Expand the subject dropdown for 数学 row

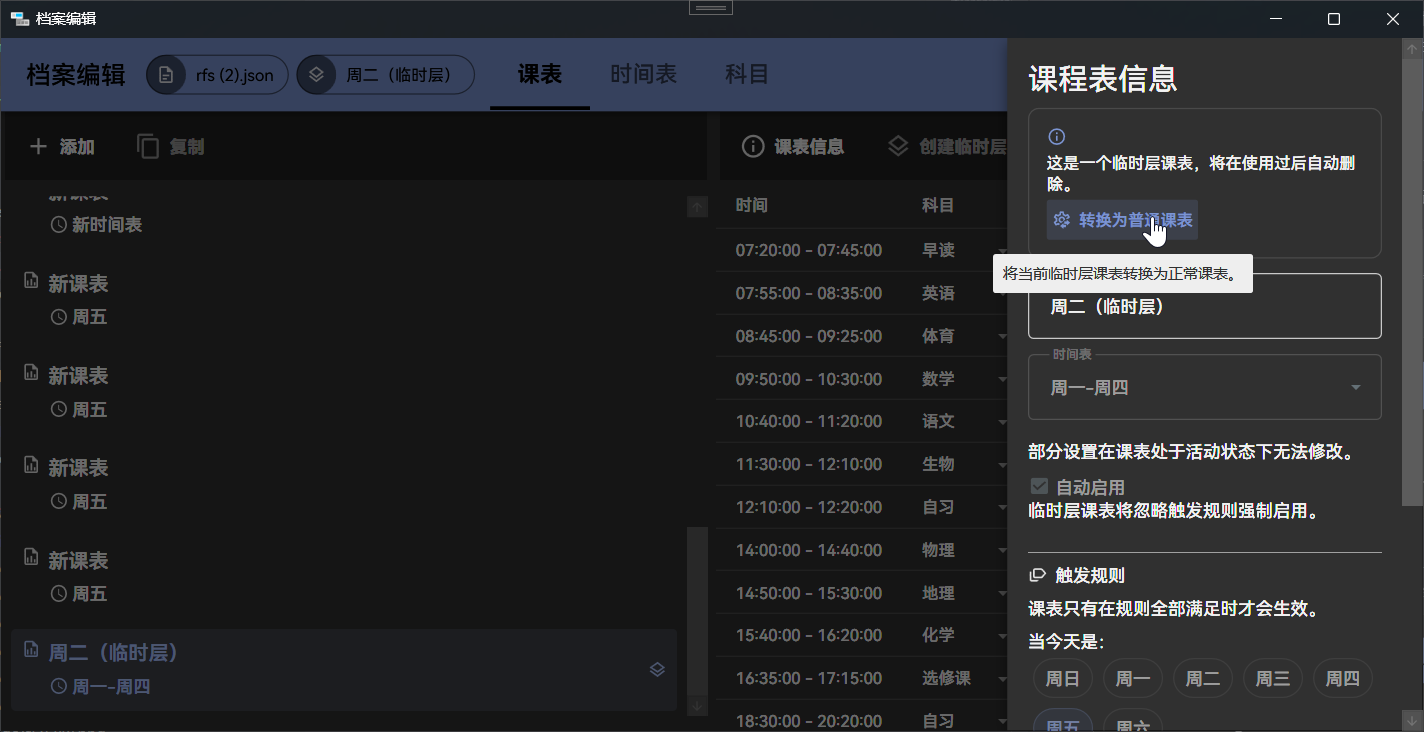(x=1001, y=380)
